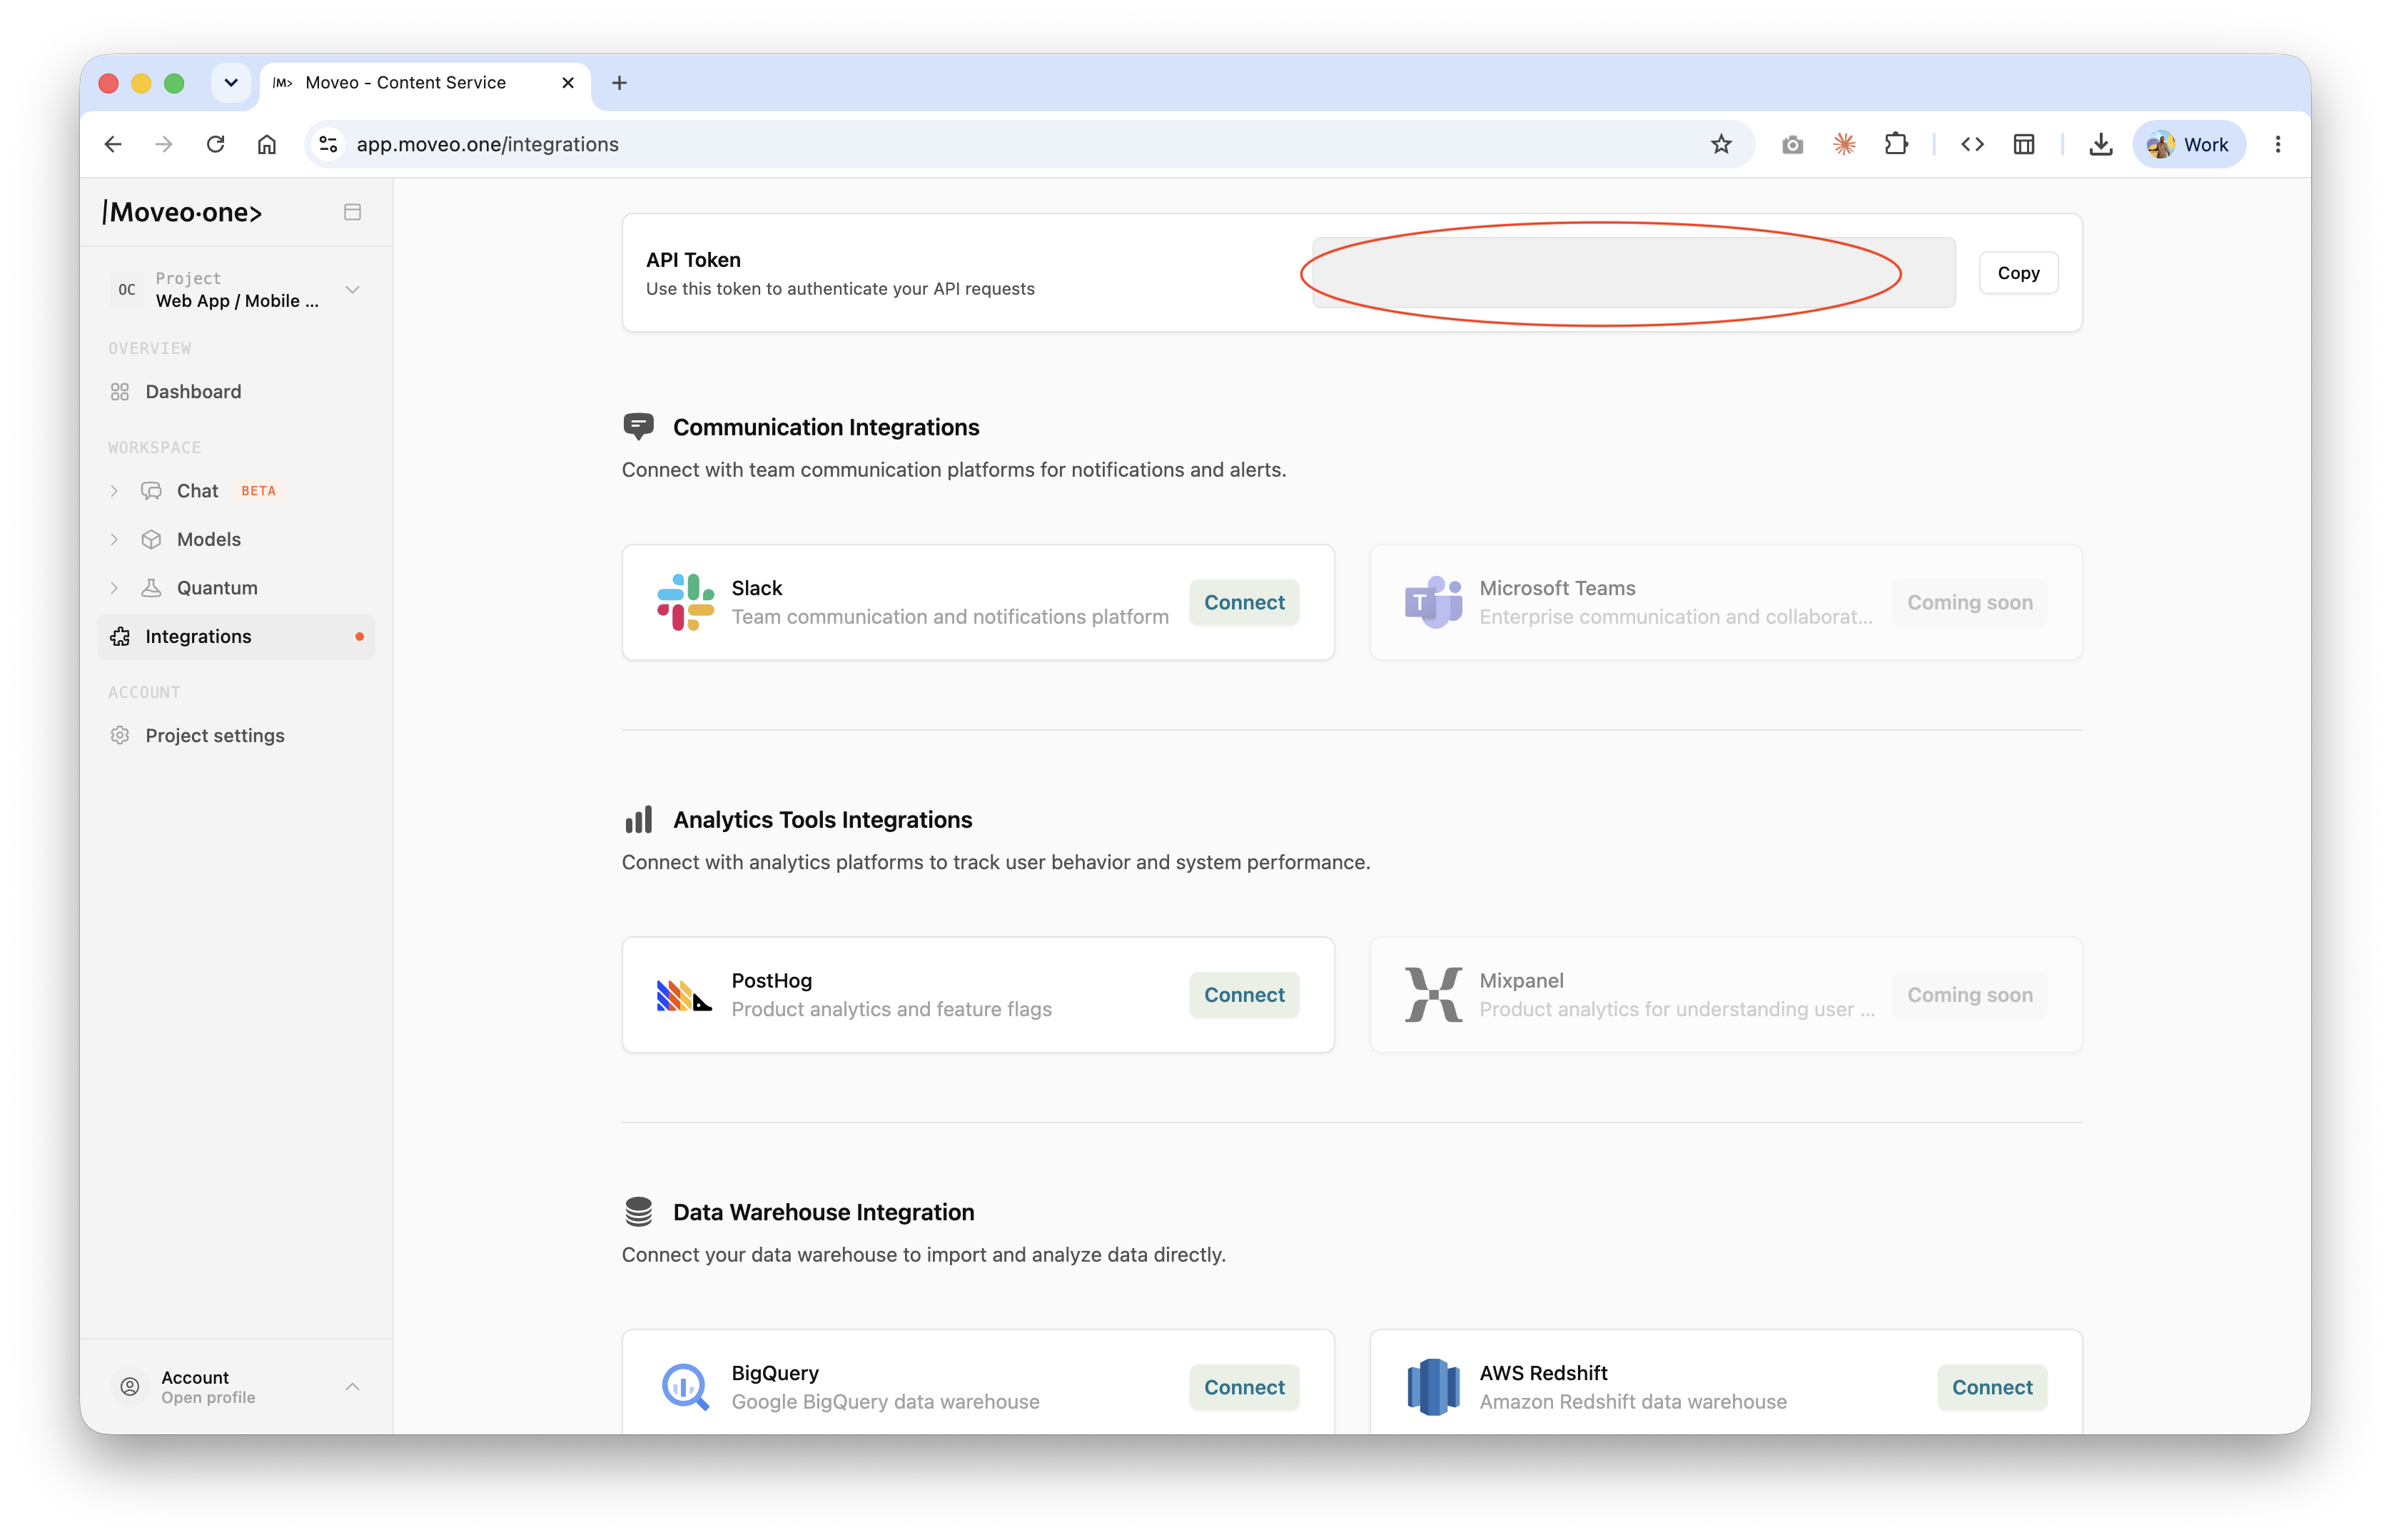Screen dimensions: 2391x1540
Task: Copy the API token
Action: pos(2018,273)
